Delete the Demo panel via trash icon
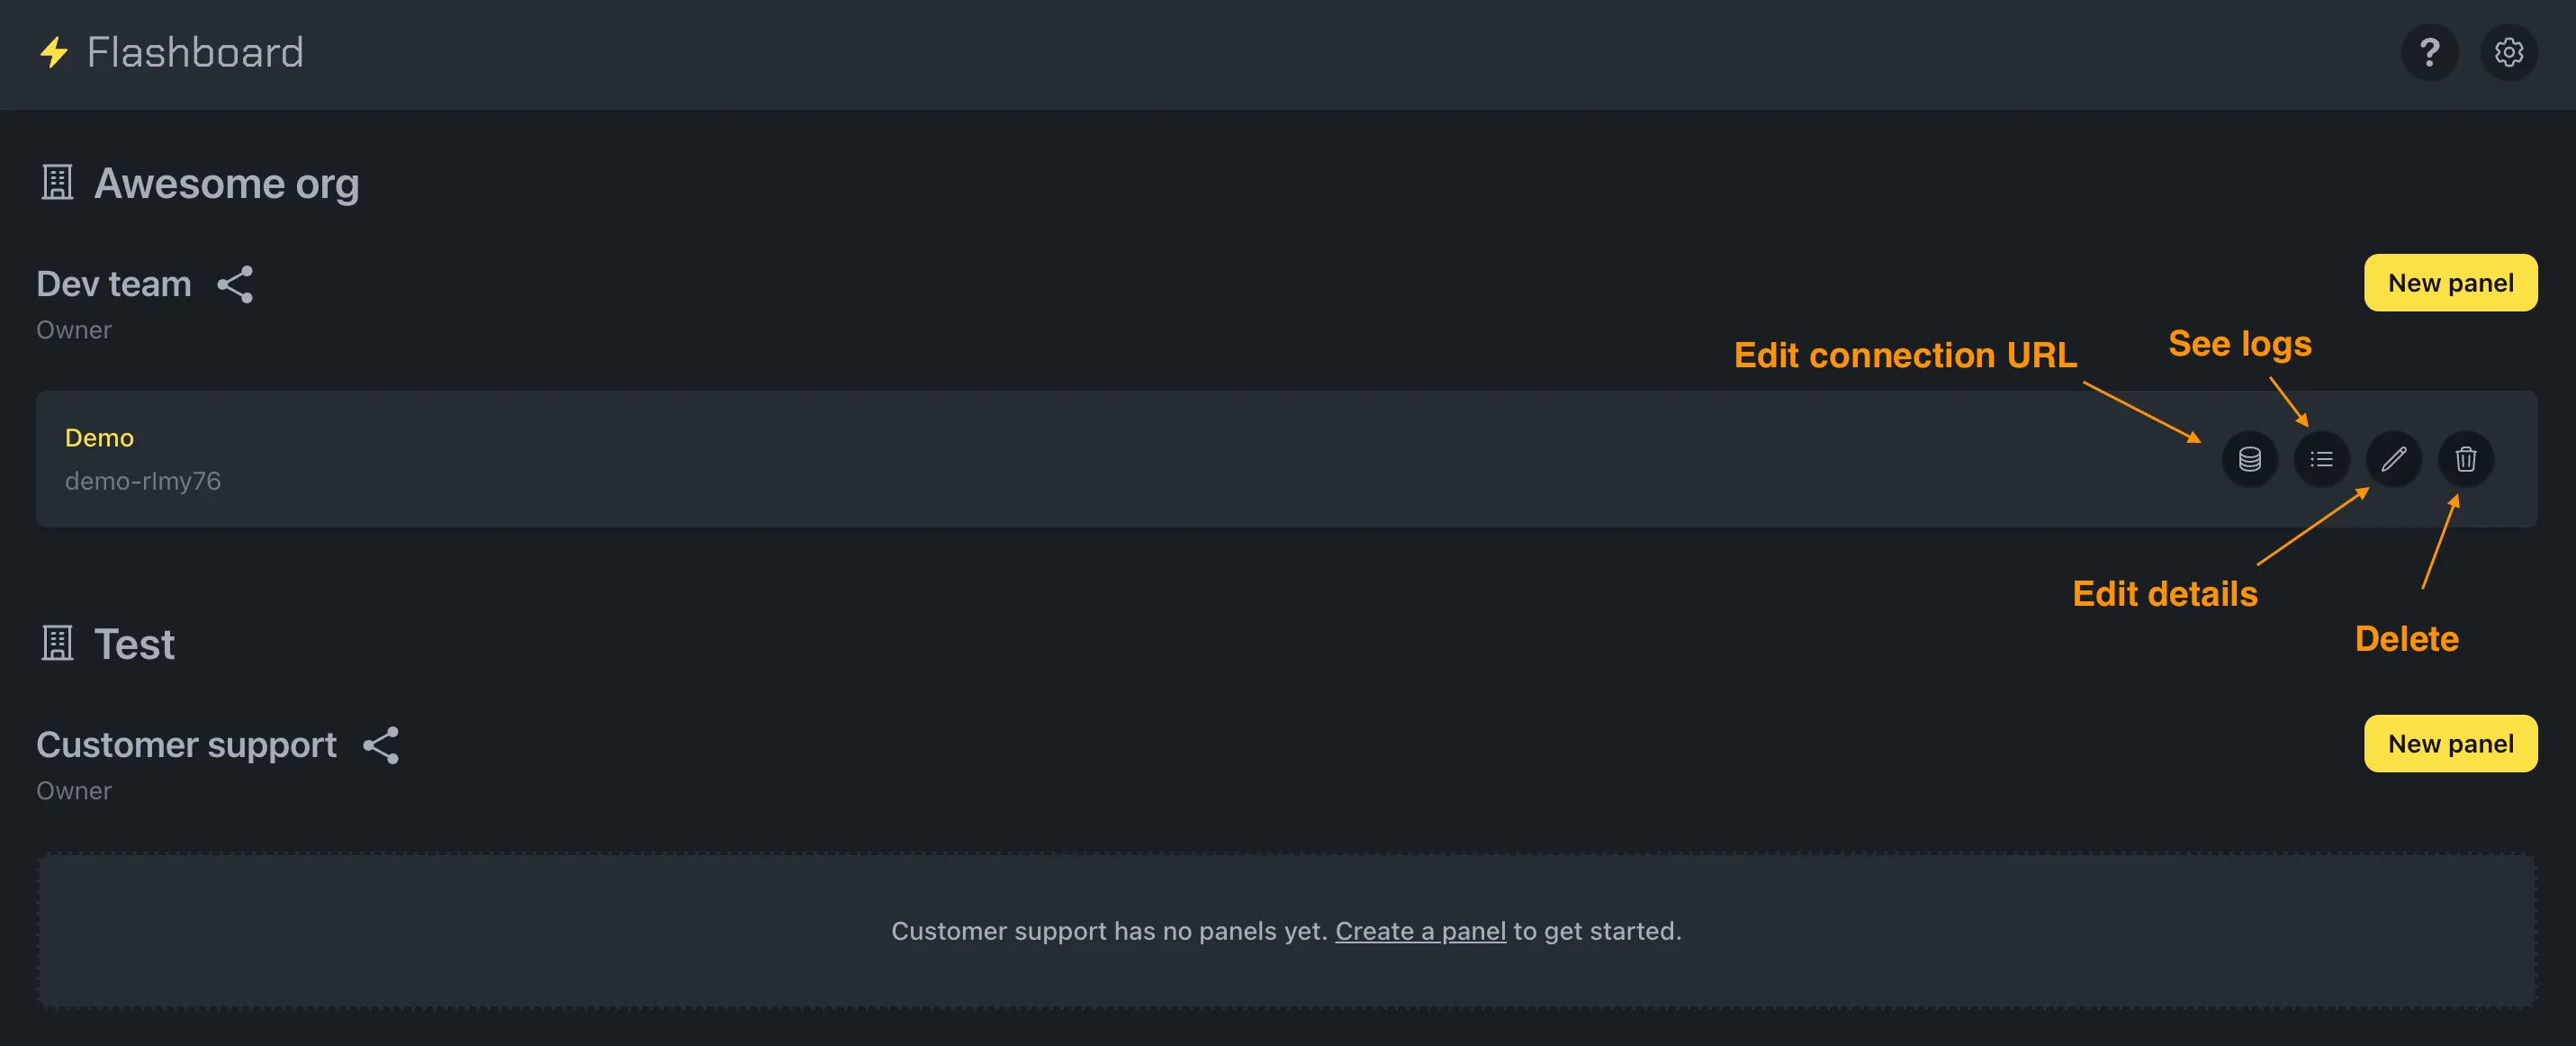The height and width of the screenshot is (1046, 2576). tap(2465, 459)
